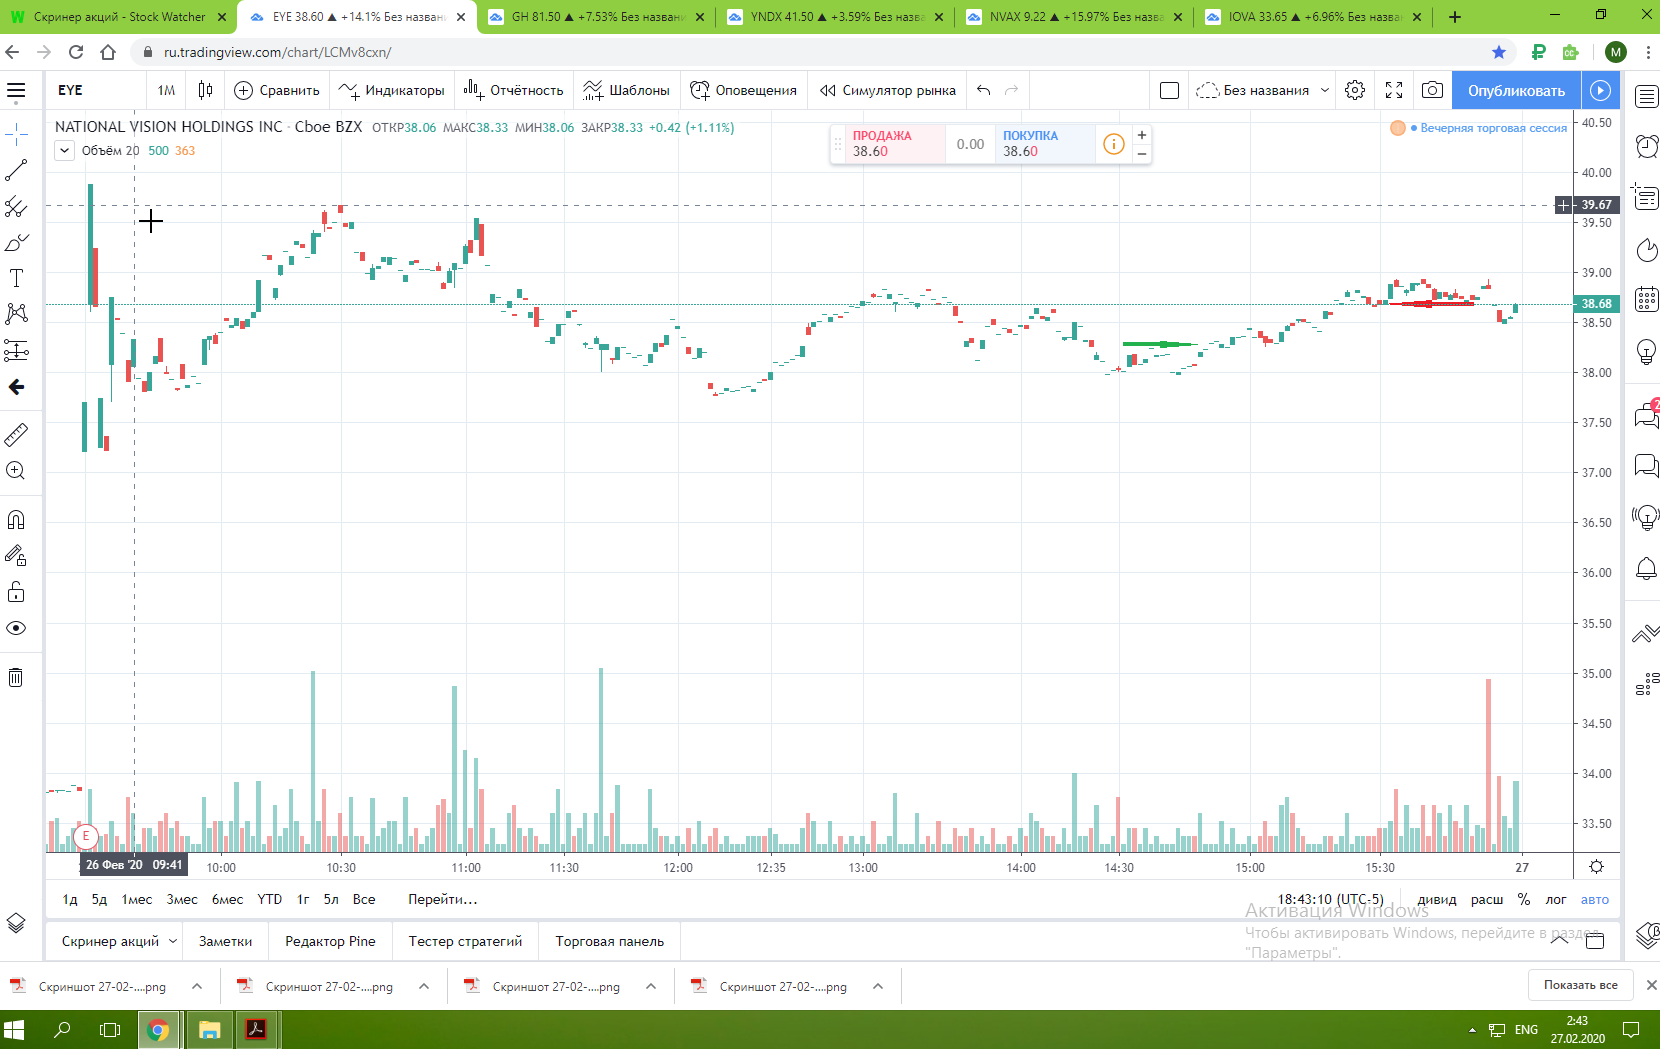This screenshot has width=1660, height=1049.
Task: Toggle the расш extended hours option
Action: [x=1487, y=899]
